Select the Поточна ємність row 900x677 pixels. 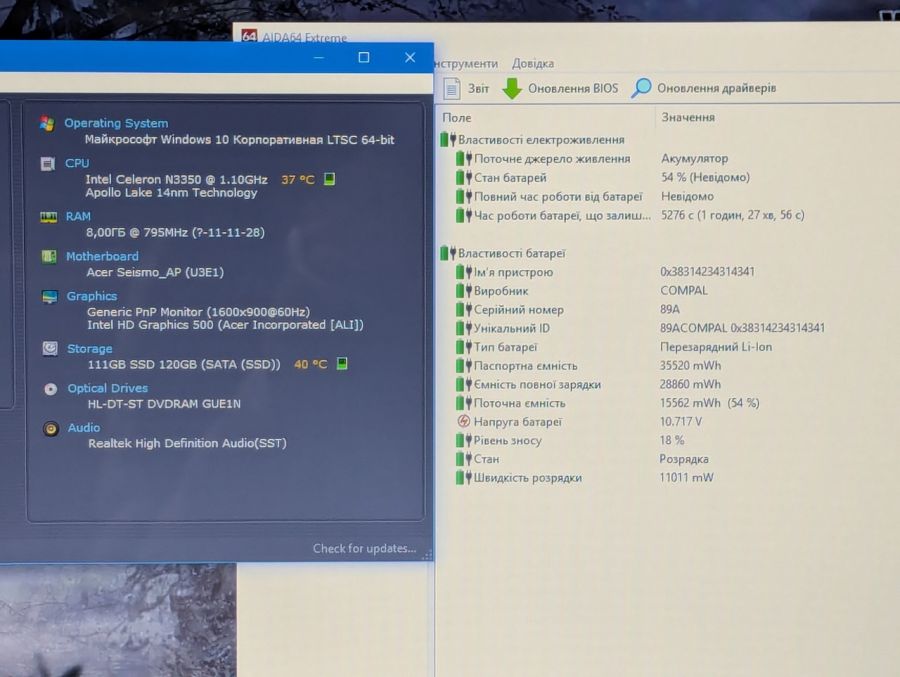[607, 403]
